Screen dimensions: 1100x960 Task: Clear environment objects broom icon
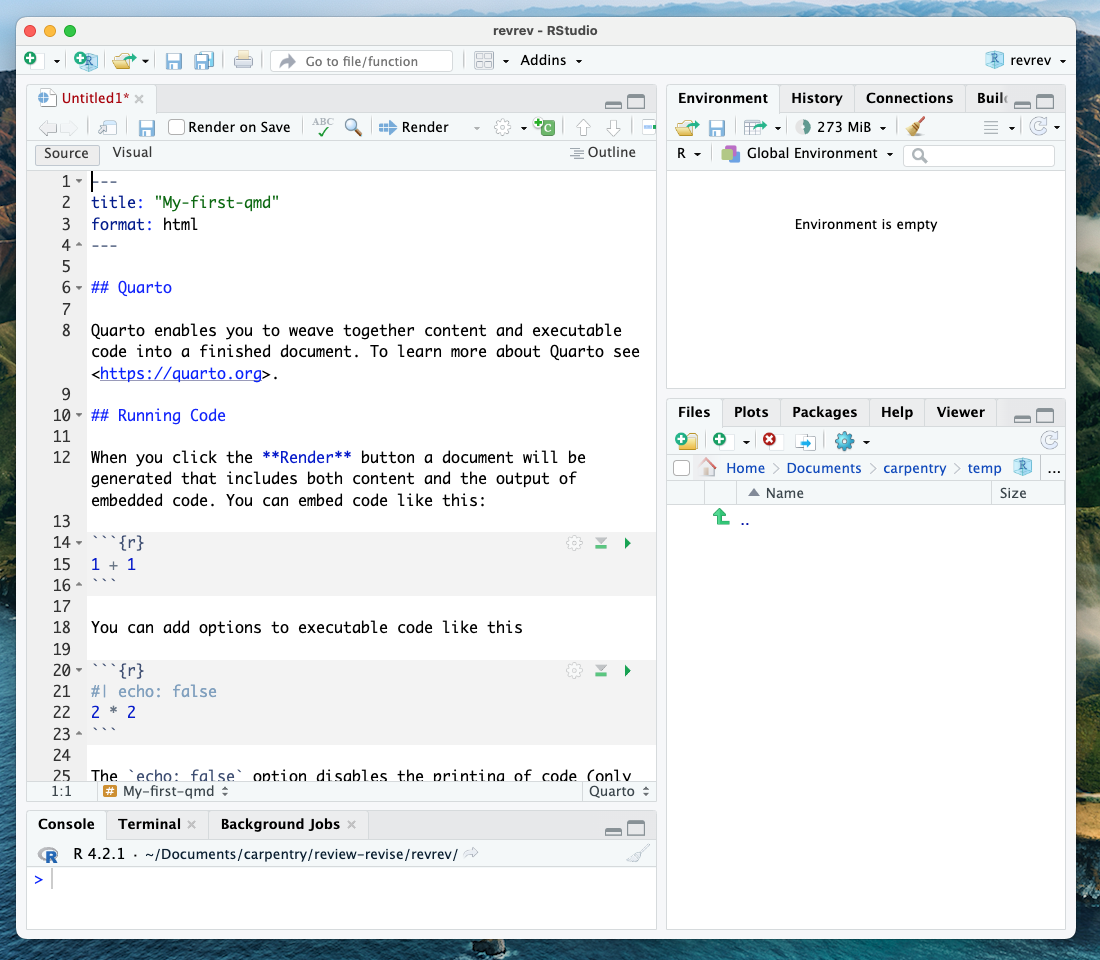[915, 126]
